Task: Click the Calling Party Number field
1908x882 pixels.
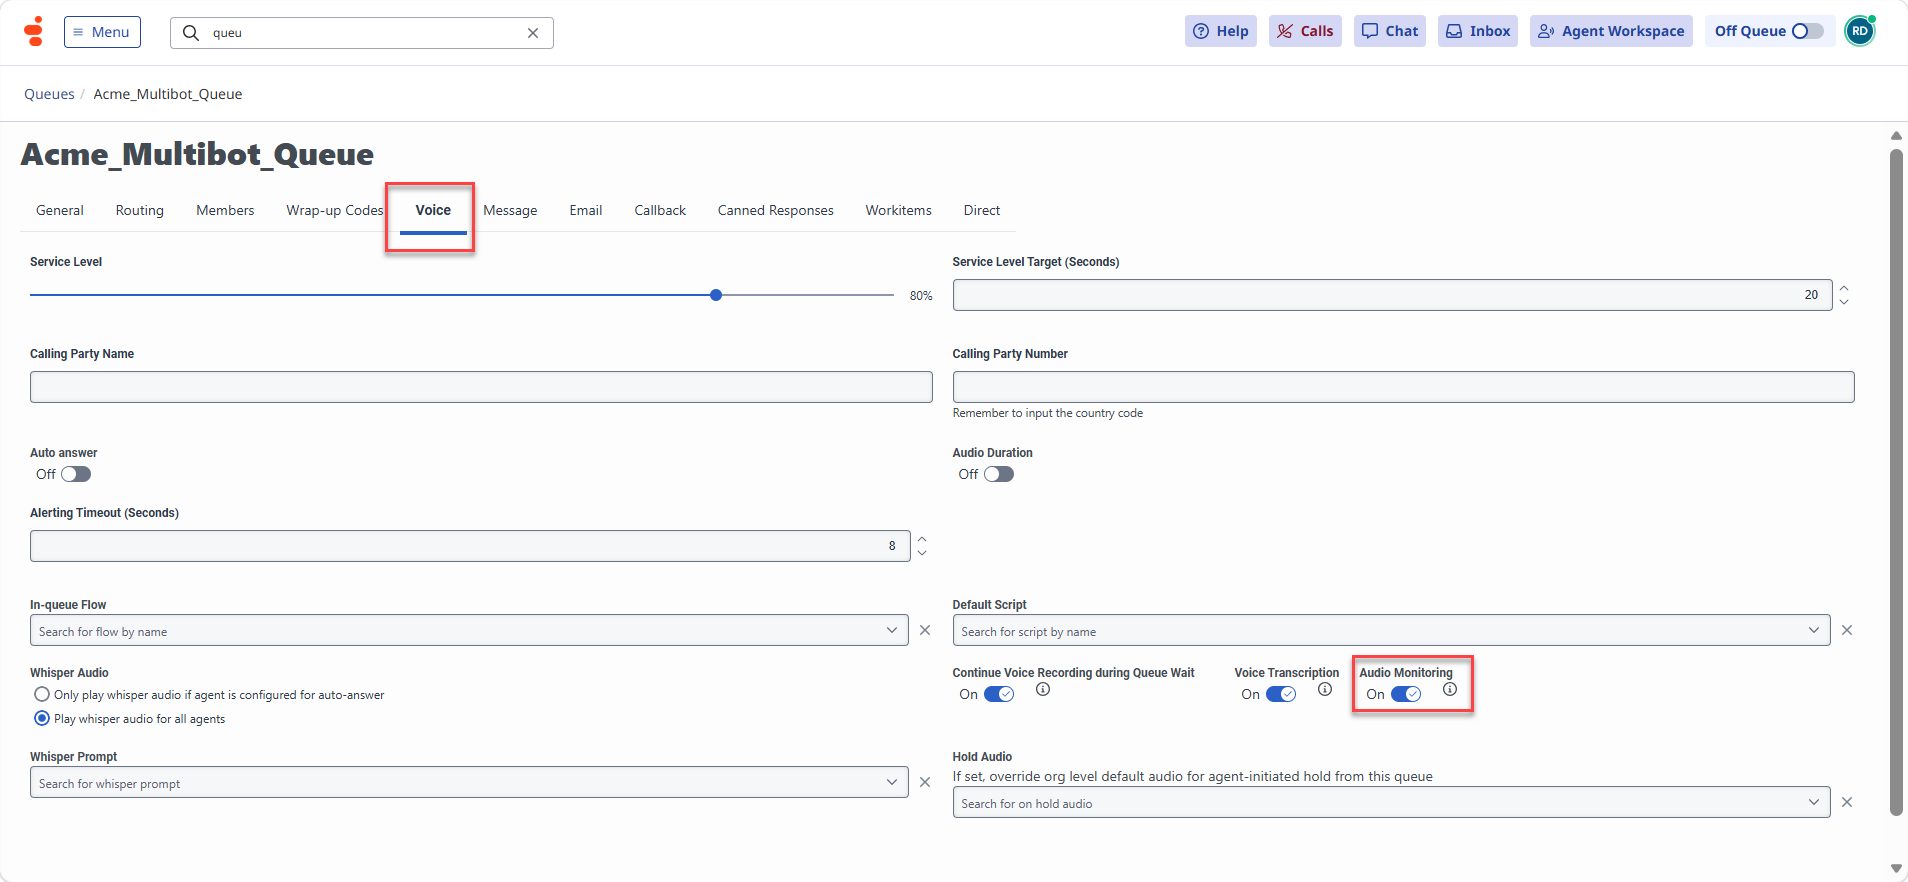Action: 1403,387
